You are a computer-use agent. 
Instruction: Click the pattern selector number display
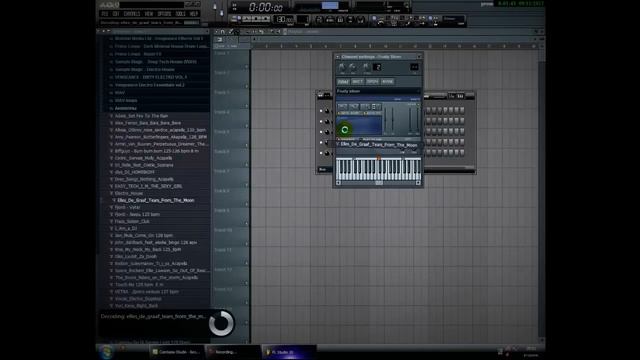pyautogui.click(x=303, y=20)
